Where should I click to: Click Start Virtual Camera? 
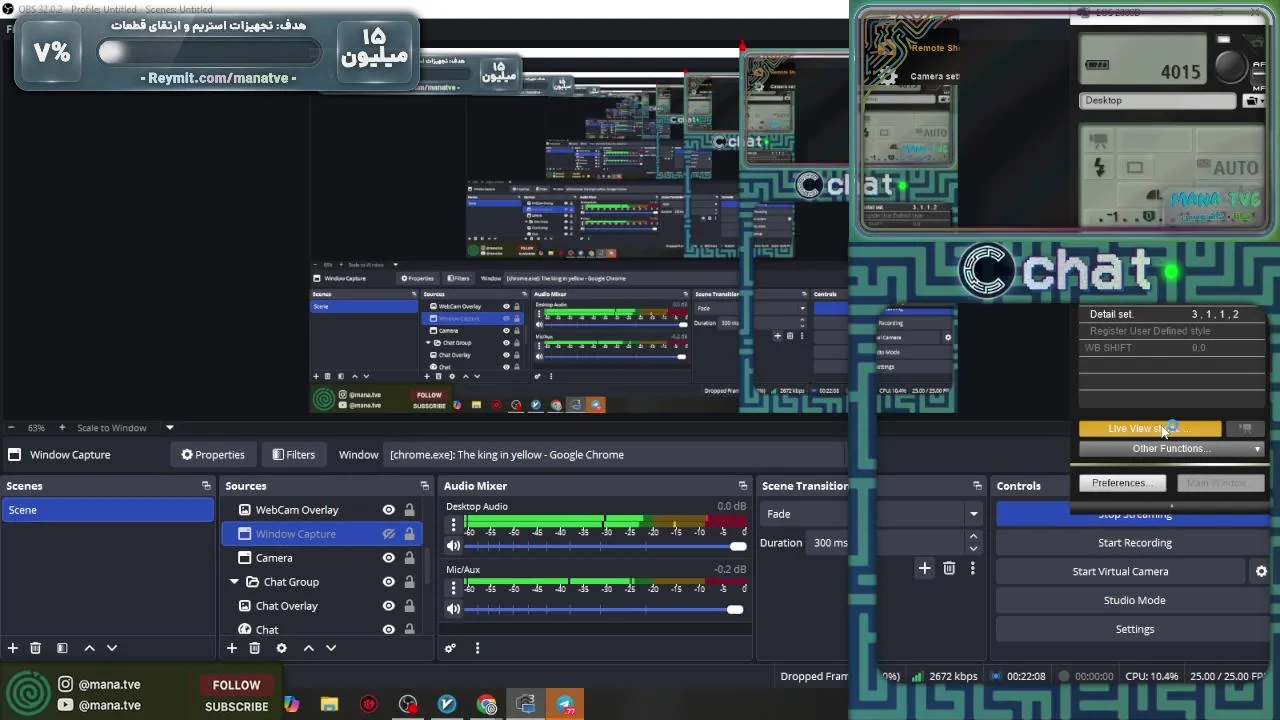pyautogui.click(x=1120, y=572)
